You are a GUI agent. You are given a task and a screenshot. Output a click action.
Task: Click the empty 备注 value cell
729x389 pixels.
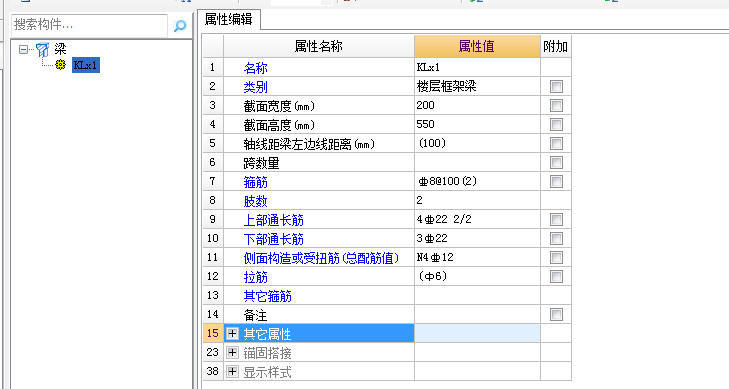pos(477,315)
